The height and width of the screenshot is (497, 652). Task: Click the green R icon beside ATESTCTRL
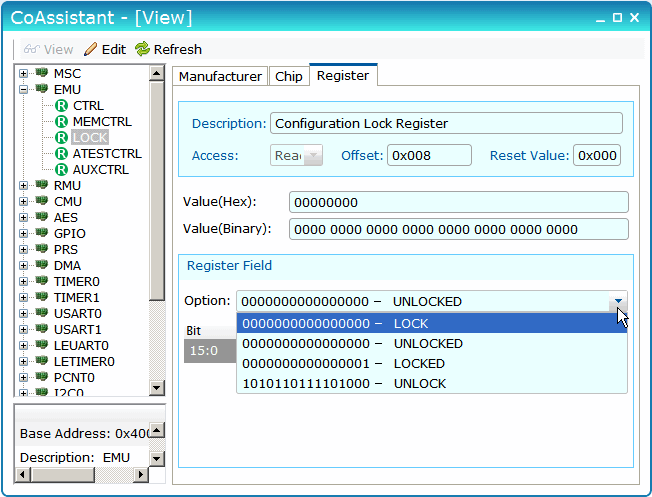click(x=61, y=153)
